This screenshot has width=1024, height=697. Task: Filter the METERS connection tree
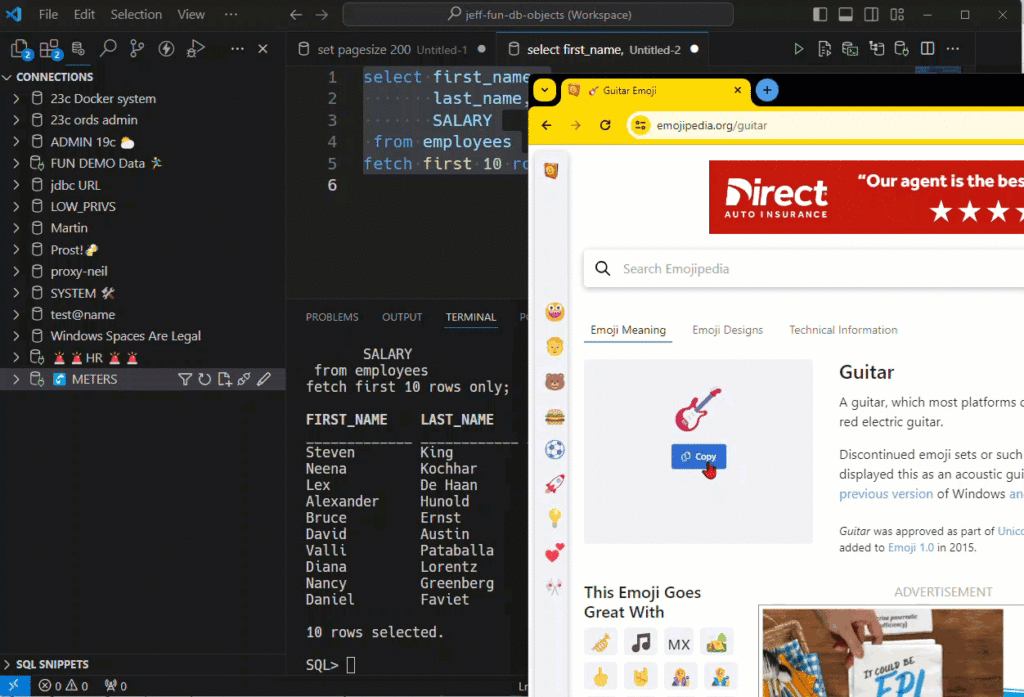pyautogui.click(x=185, y=378)
